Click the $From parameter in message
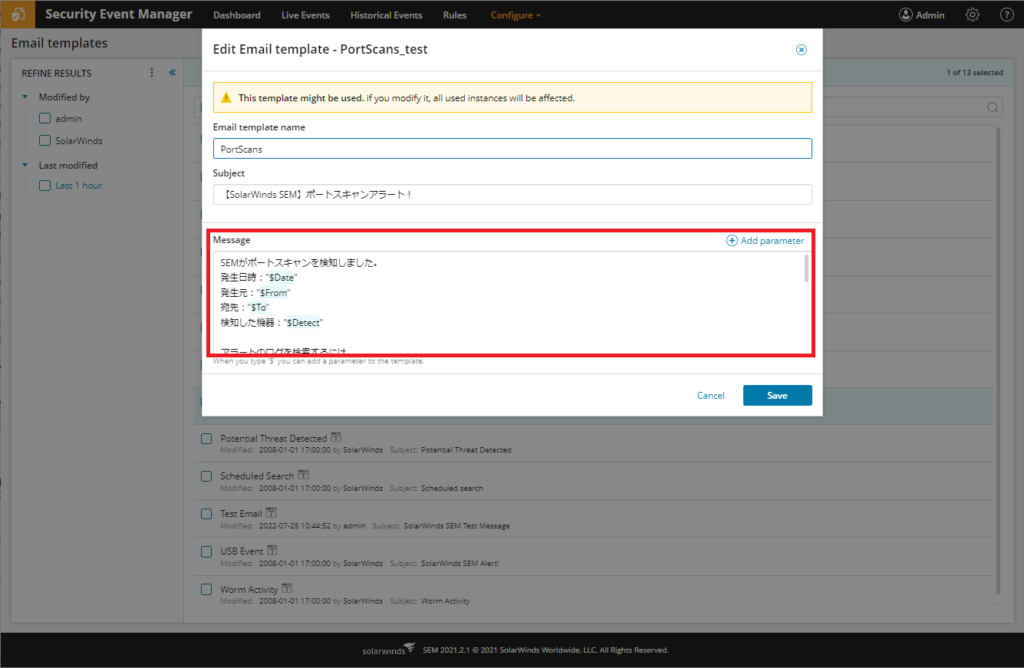1024x668 pixels. [273, 293]
